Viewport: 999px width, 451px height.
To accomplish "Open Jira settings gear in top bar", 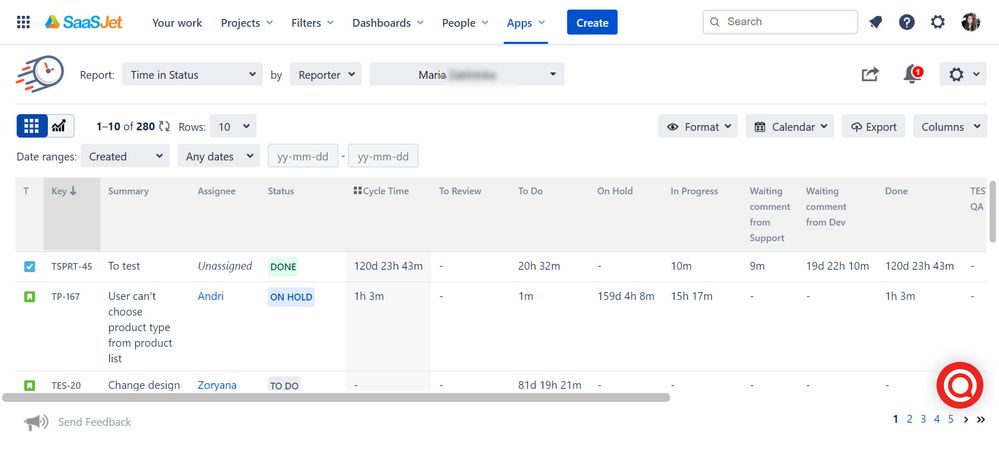I will [x=938, y=22].
